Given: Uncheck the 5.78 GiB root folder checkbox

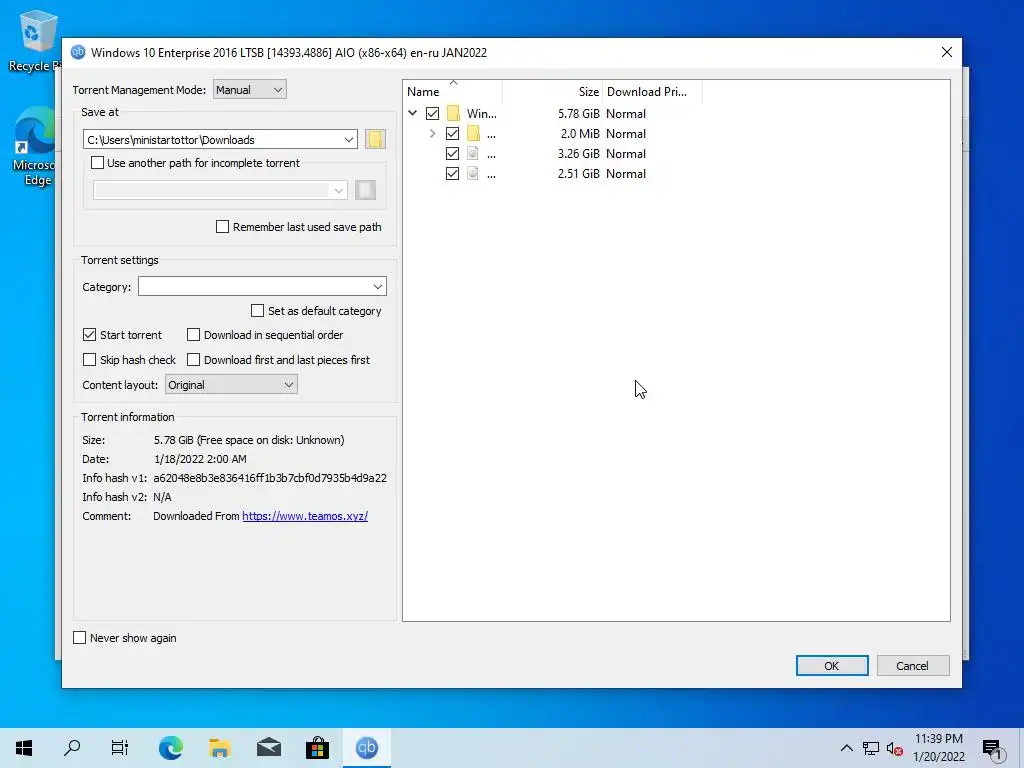Looking at the screenshot, I should pyautogui.click(x=432, y=114).
